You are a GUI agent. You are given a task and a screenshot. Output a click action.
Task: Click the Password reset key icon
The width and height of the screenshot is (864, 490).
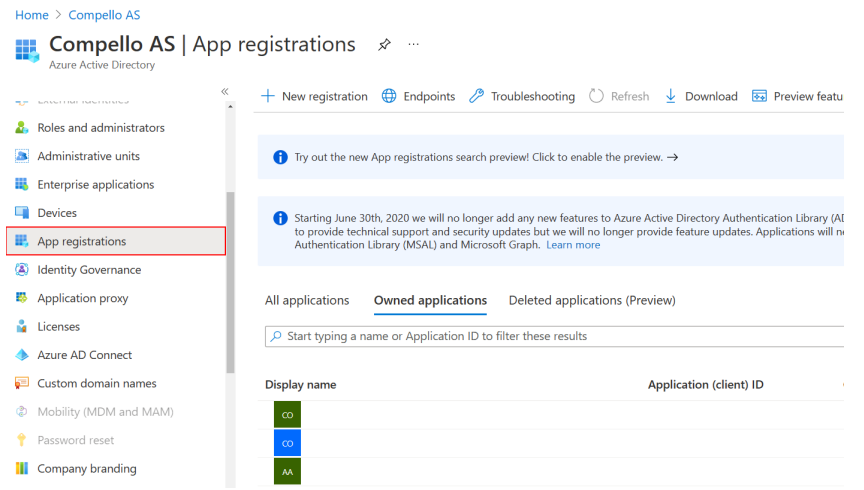pyautogui.click(x=21, y=440)
